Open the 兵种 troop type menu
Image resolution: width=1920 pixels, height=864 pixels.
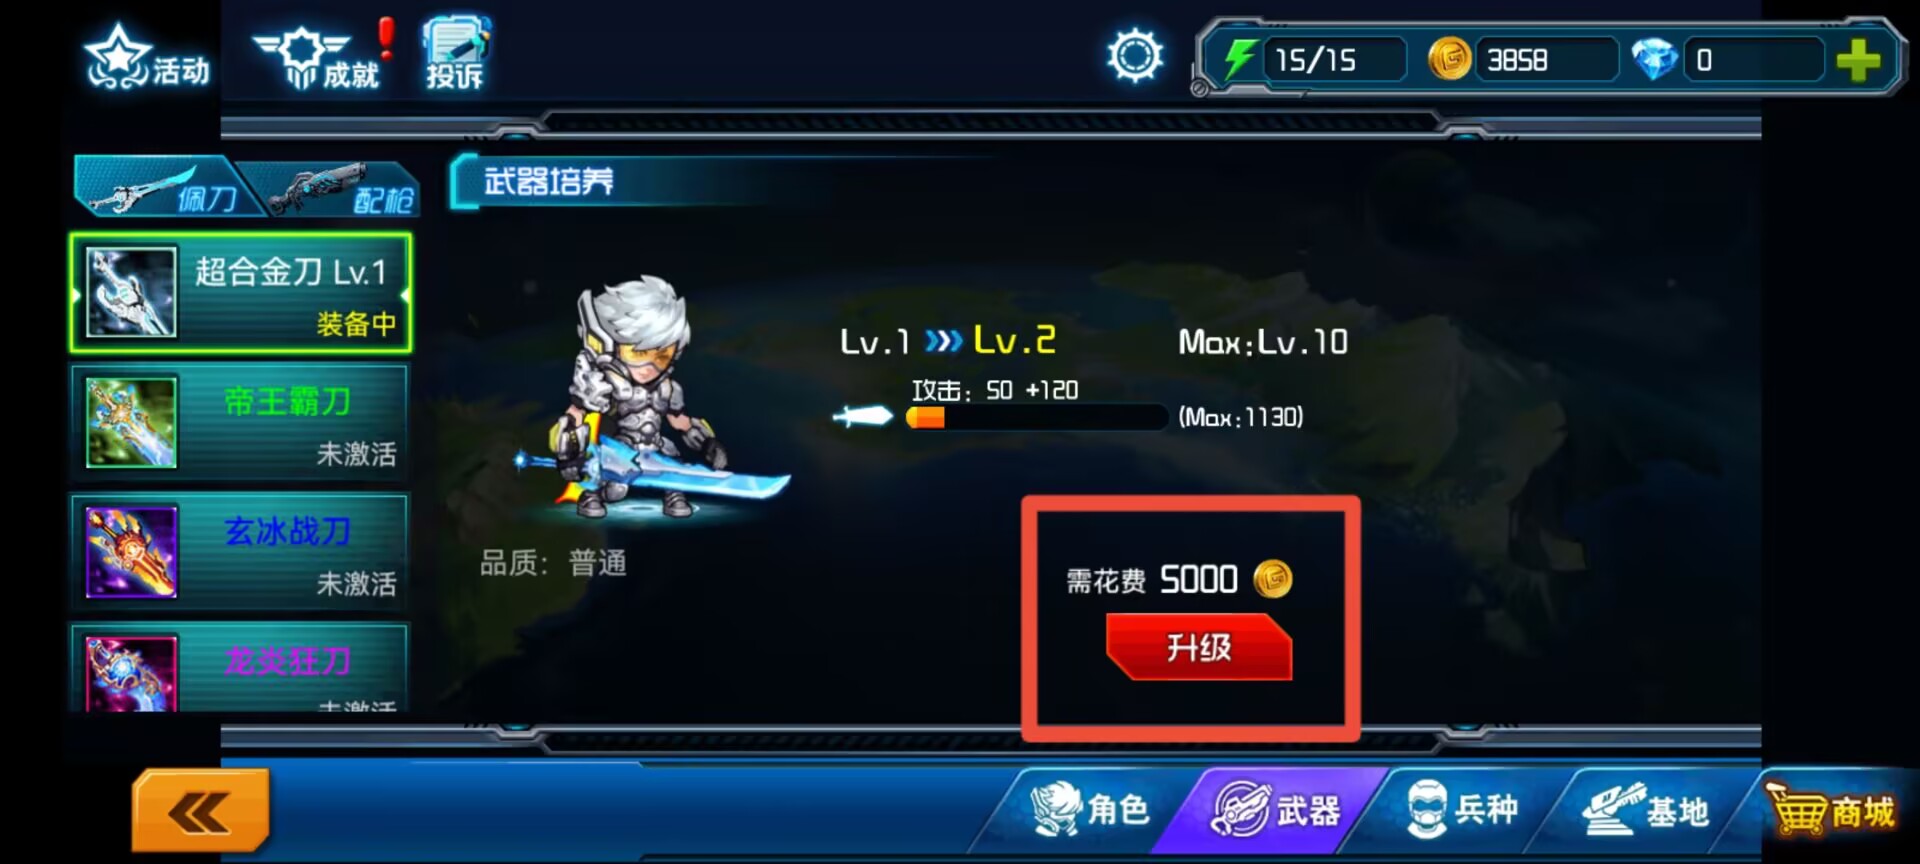click(x=1462, y=810)
